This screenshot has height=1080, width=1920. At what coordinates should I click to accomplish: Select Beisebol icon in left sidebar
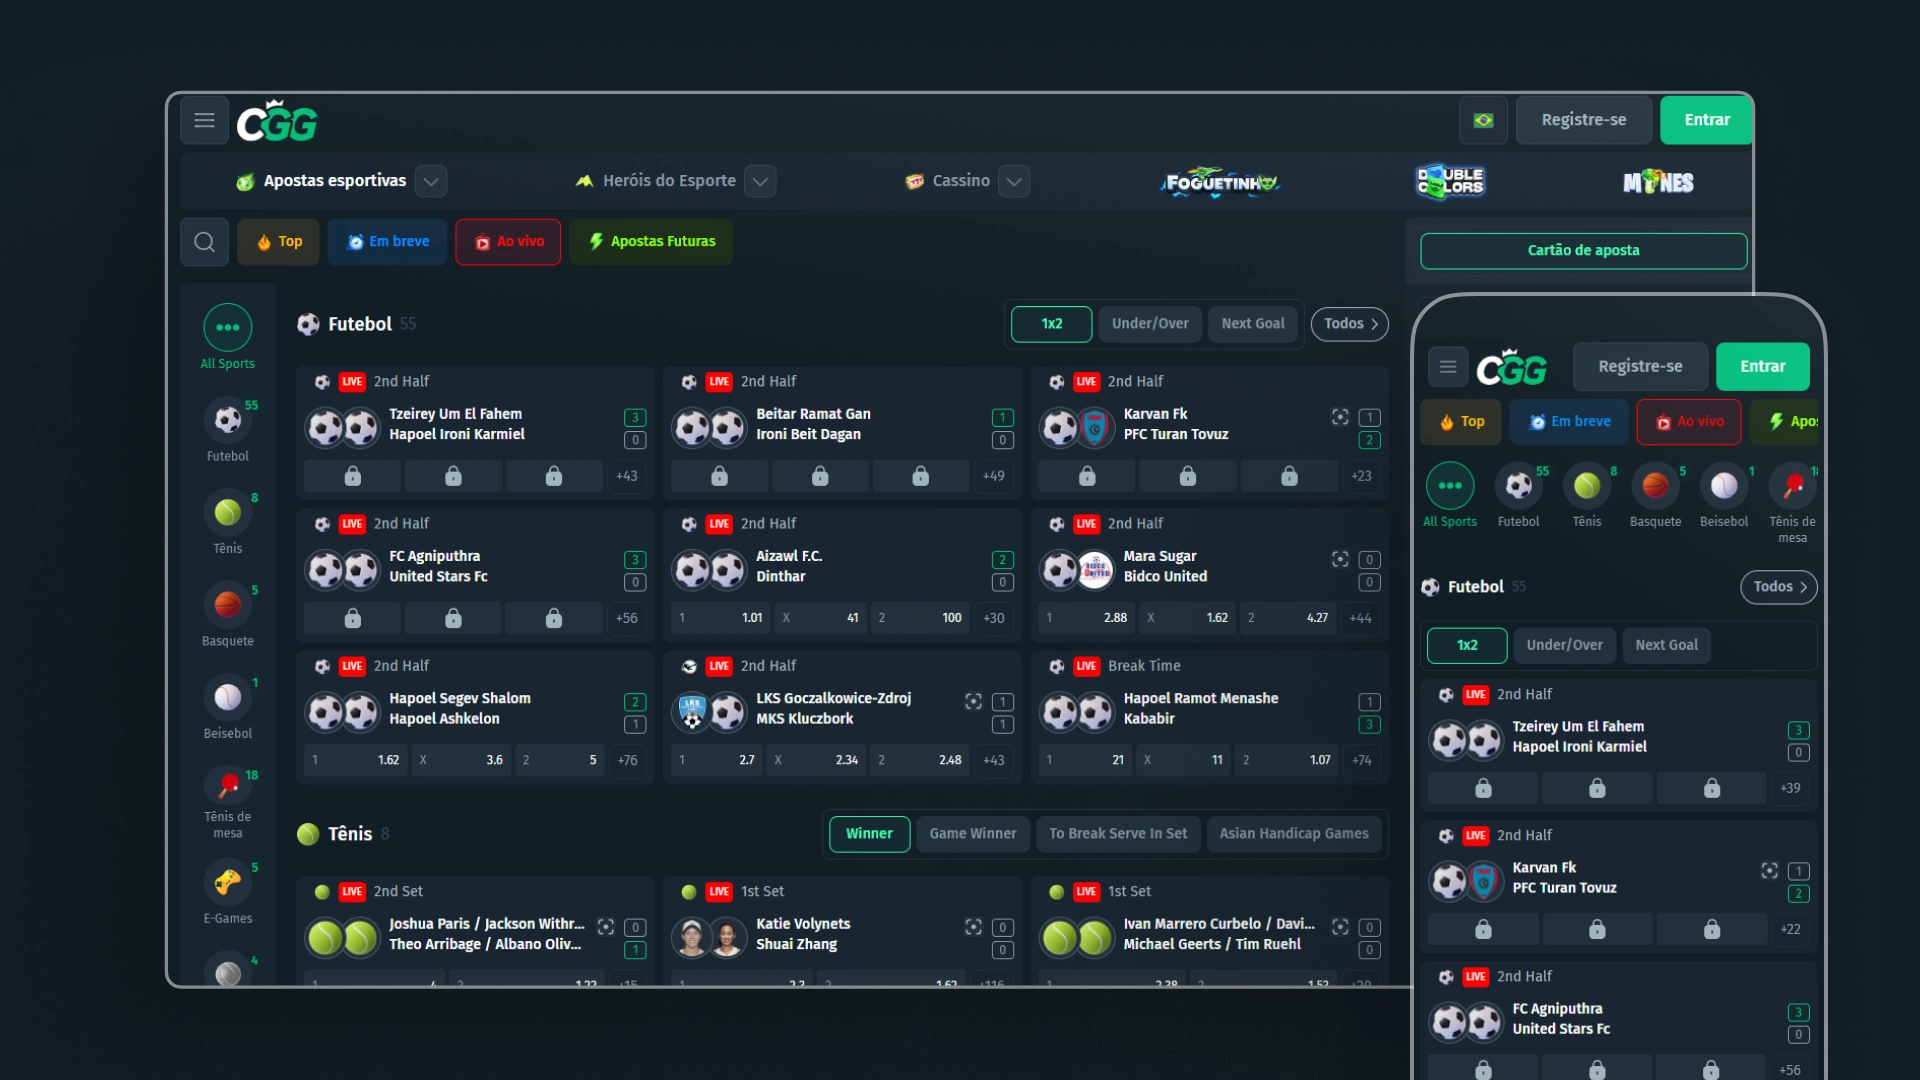(x=228, y=697)
